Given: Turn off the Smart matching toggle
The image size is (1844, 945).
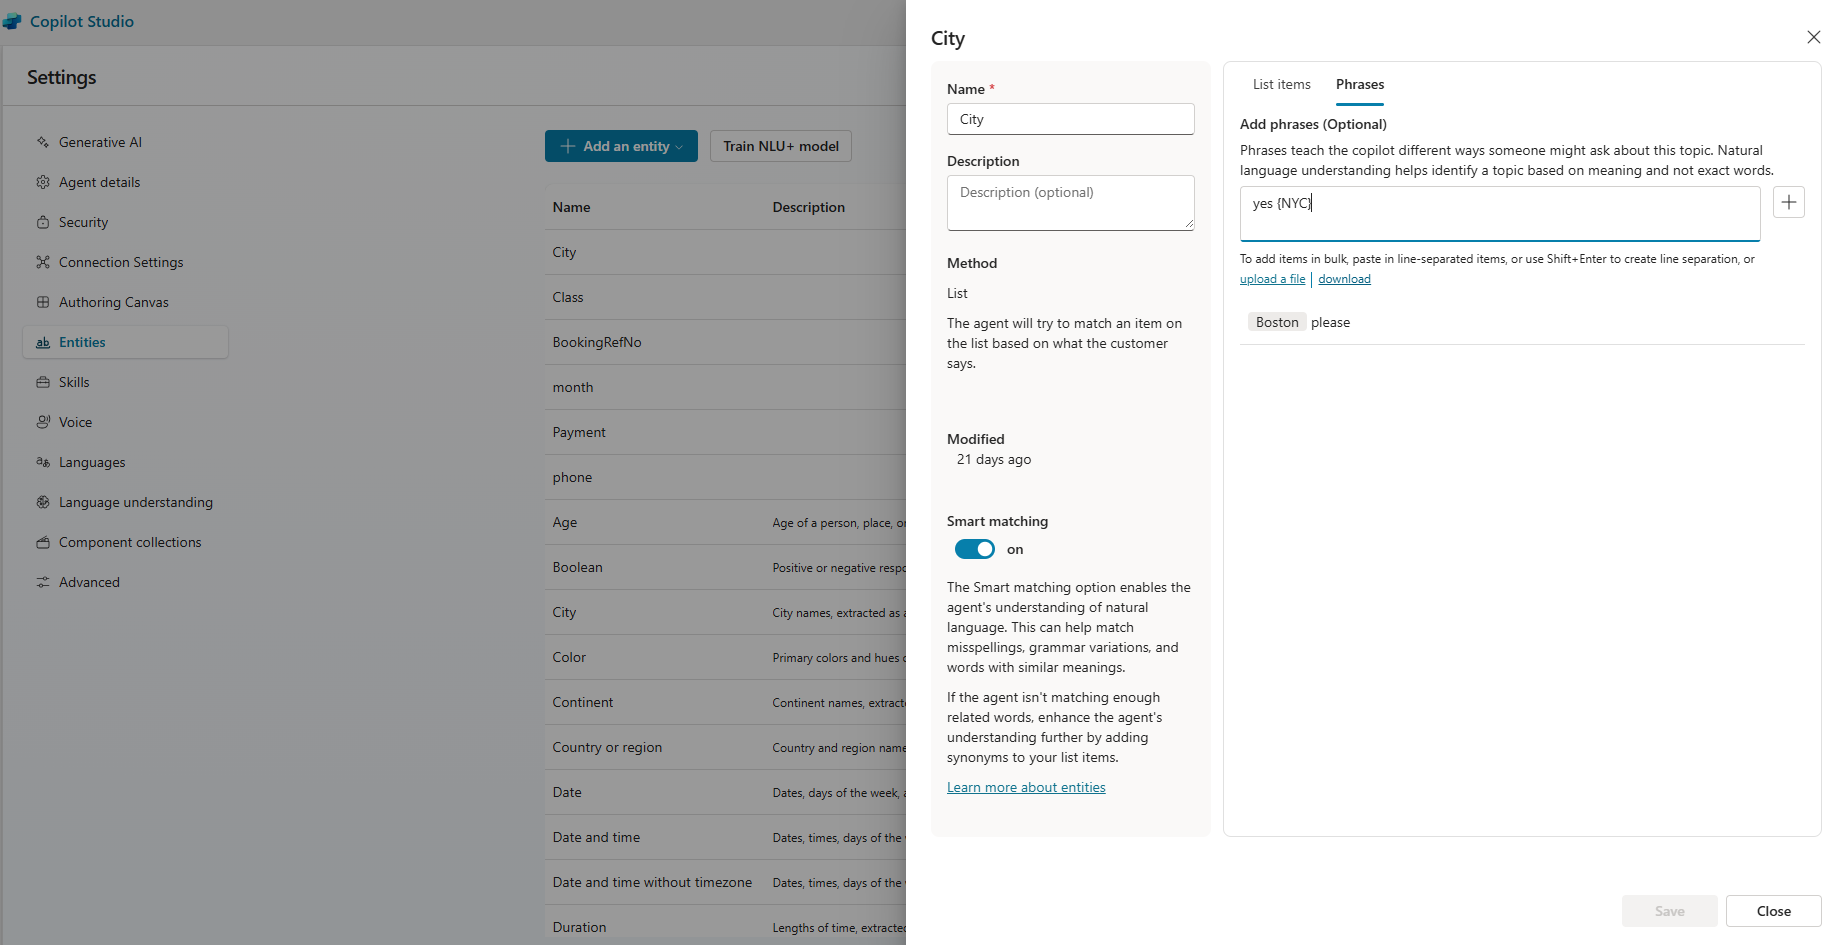Looking at the screenshot, I should [974, 549].
